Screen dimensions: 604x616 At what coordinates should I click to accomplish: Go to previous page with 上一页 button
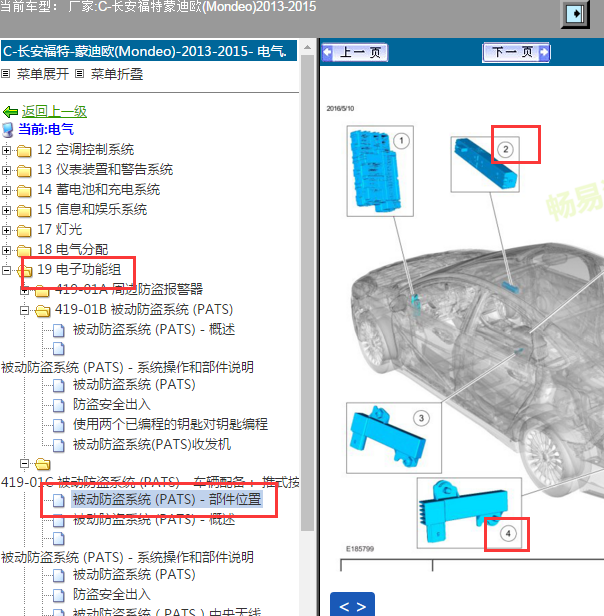355,52
